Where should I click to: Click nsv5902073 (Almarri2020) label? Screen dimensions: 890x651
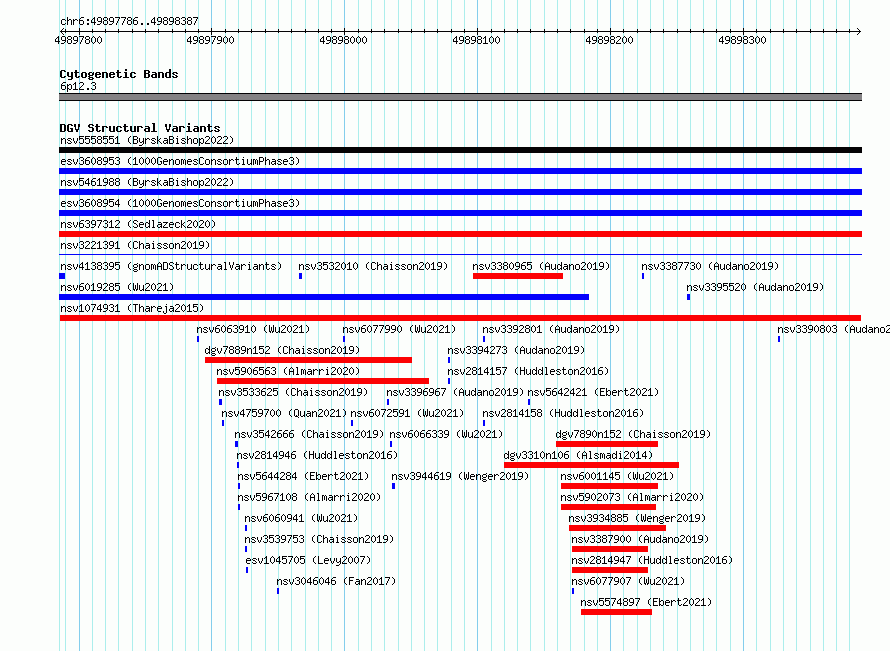(x=632, y=497)
